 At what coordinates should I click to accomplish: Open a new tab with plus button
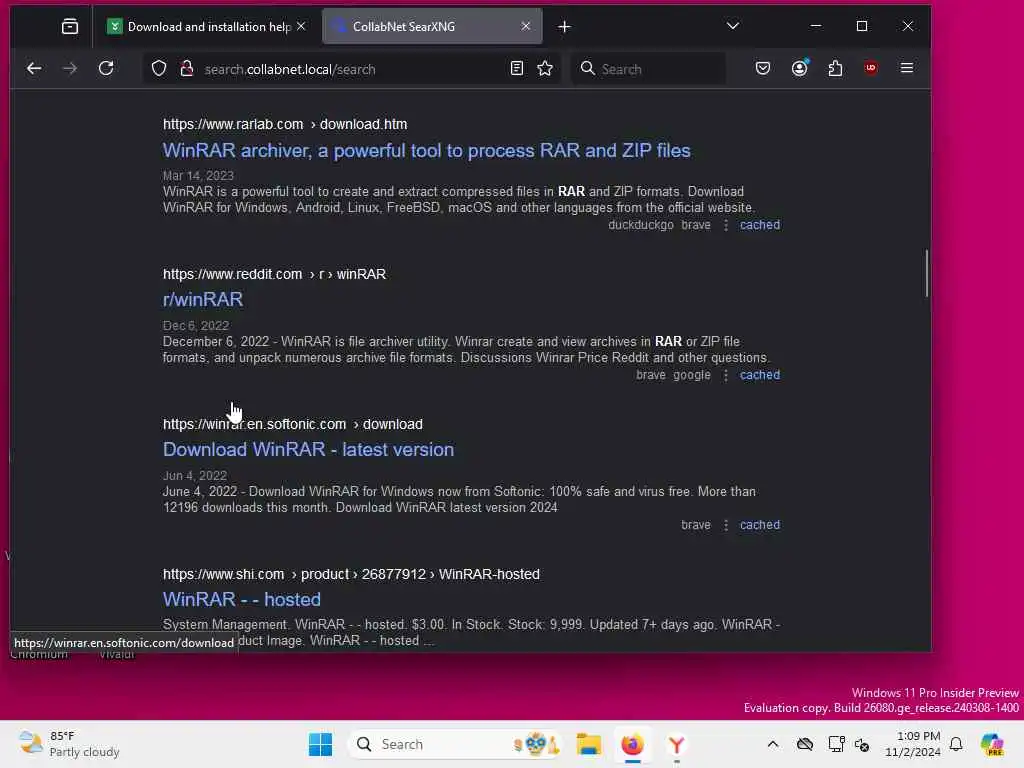click(564, 27)
